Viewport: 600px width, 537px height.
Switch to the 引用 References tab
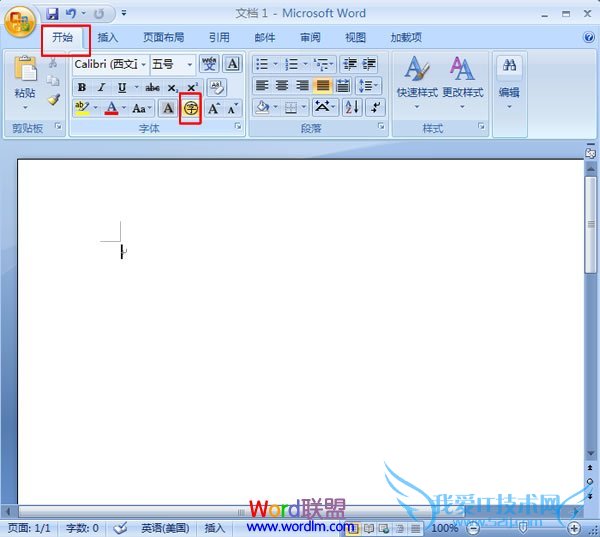[220, 37]
